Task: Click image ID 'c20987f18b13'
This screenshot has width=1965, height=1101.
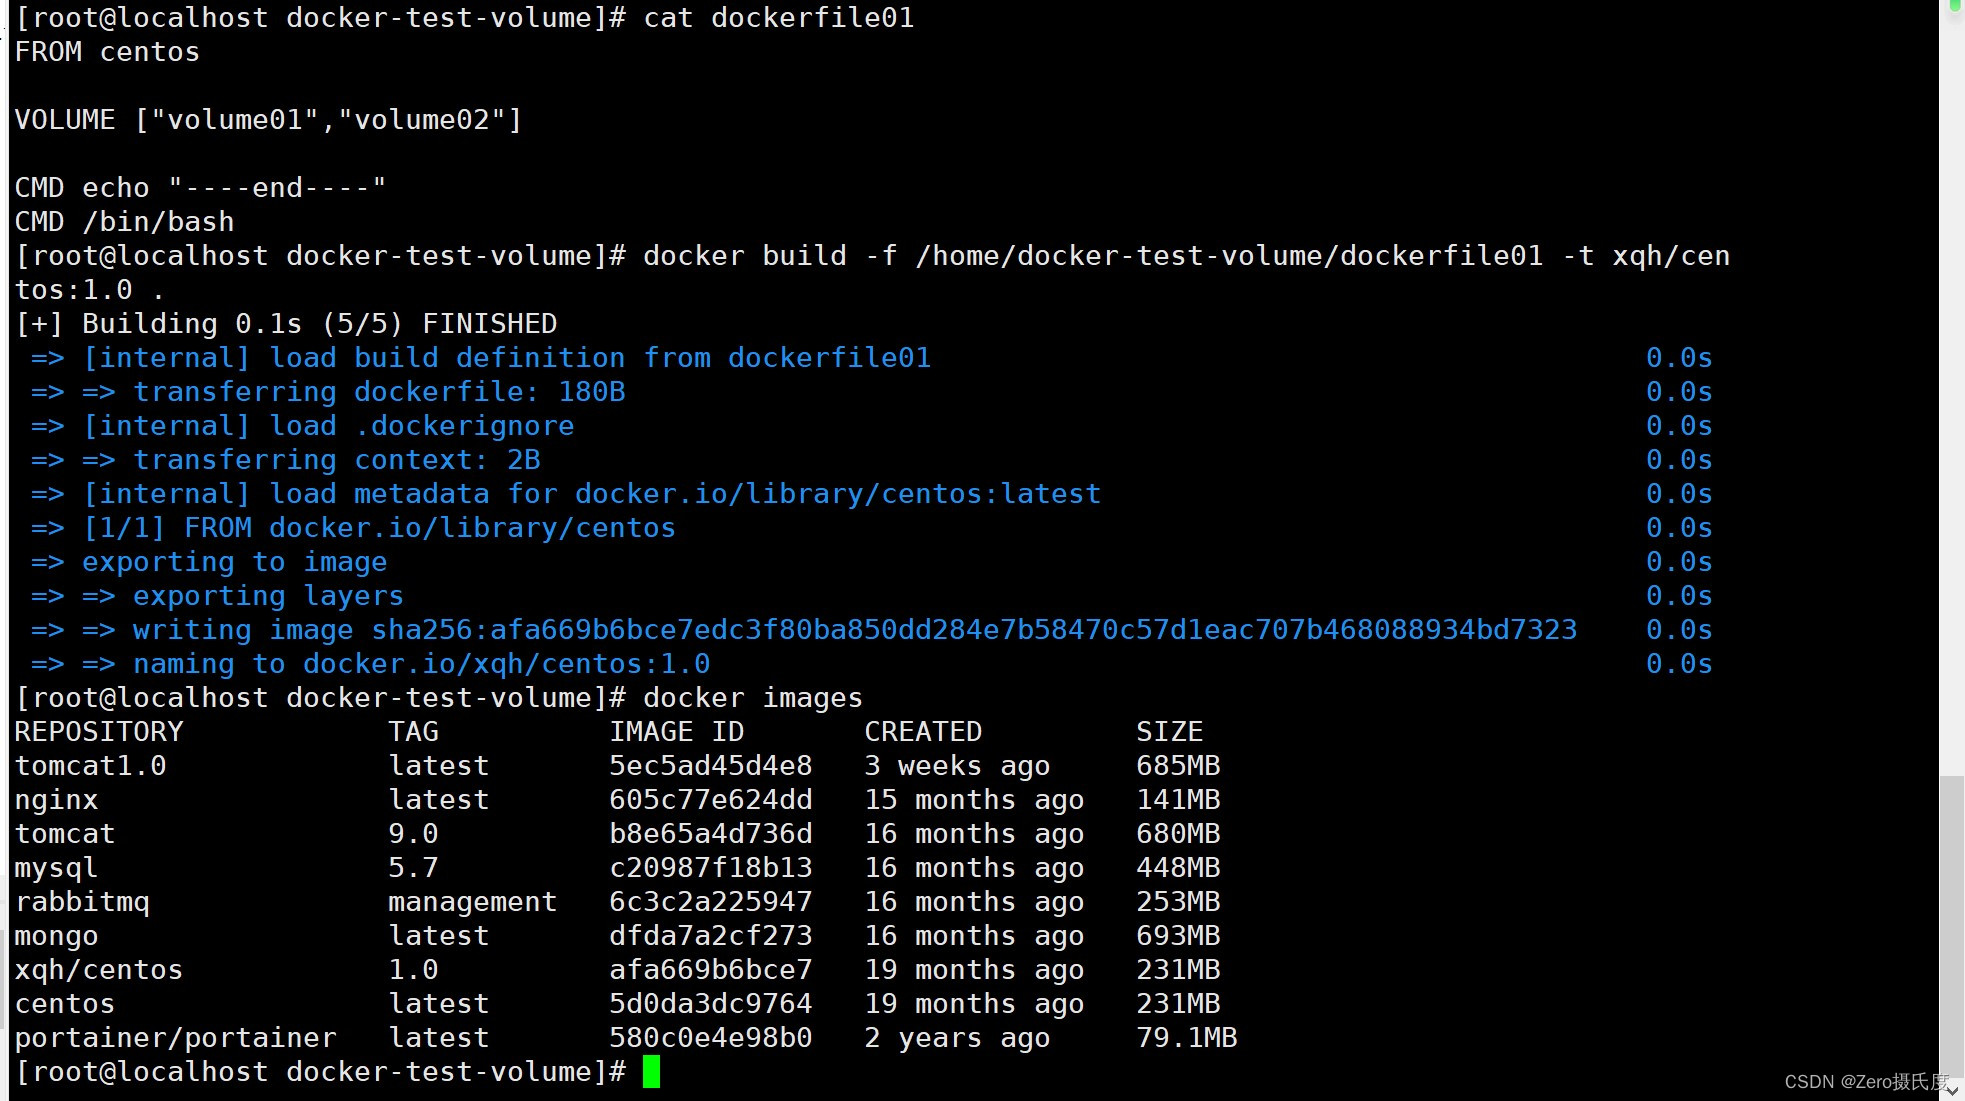Action: click(711, 868)
